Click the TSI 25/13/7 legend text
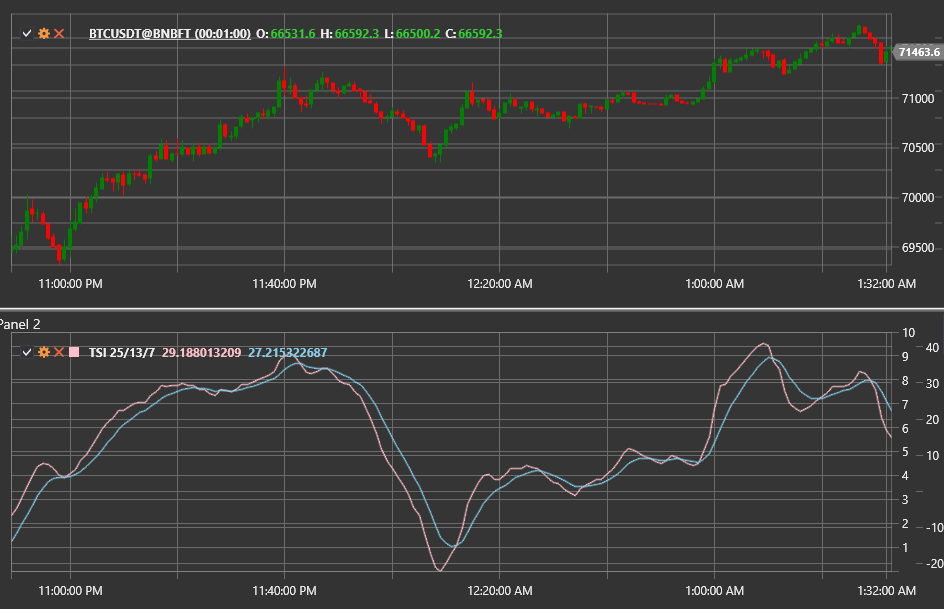 pos(120,352)
